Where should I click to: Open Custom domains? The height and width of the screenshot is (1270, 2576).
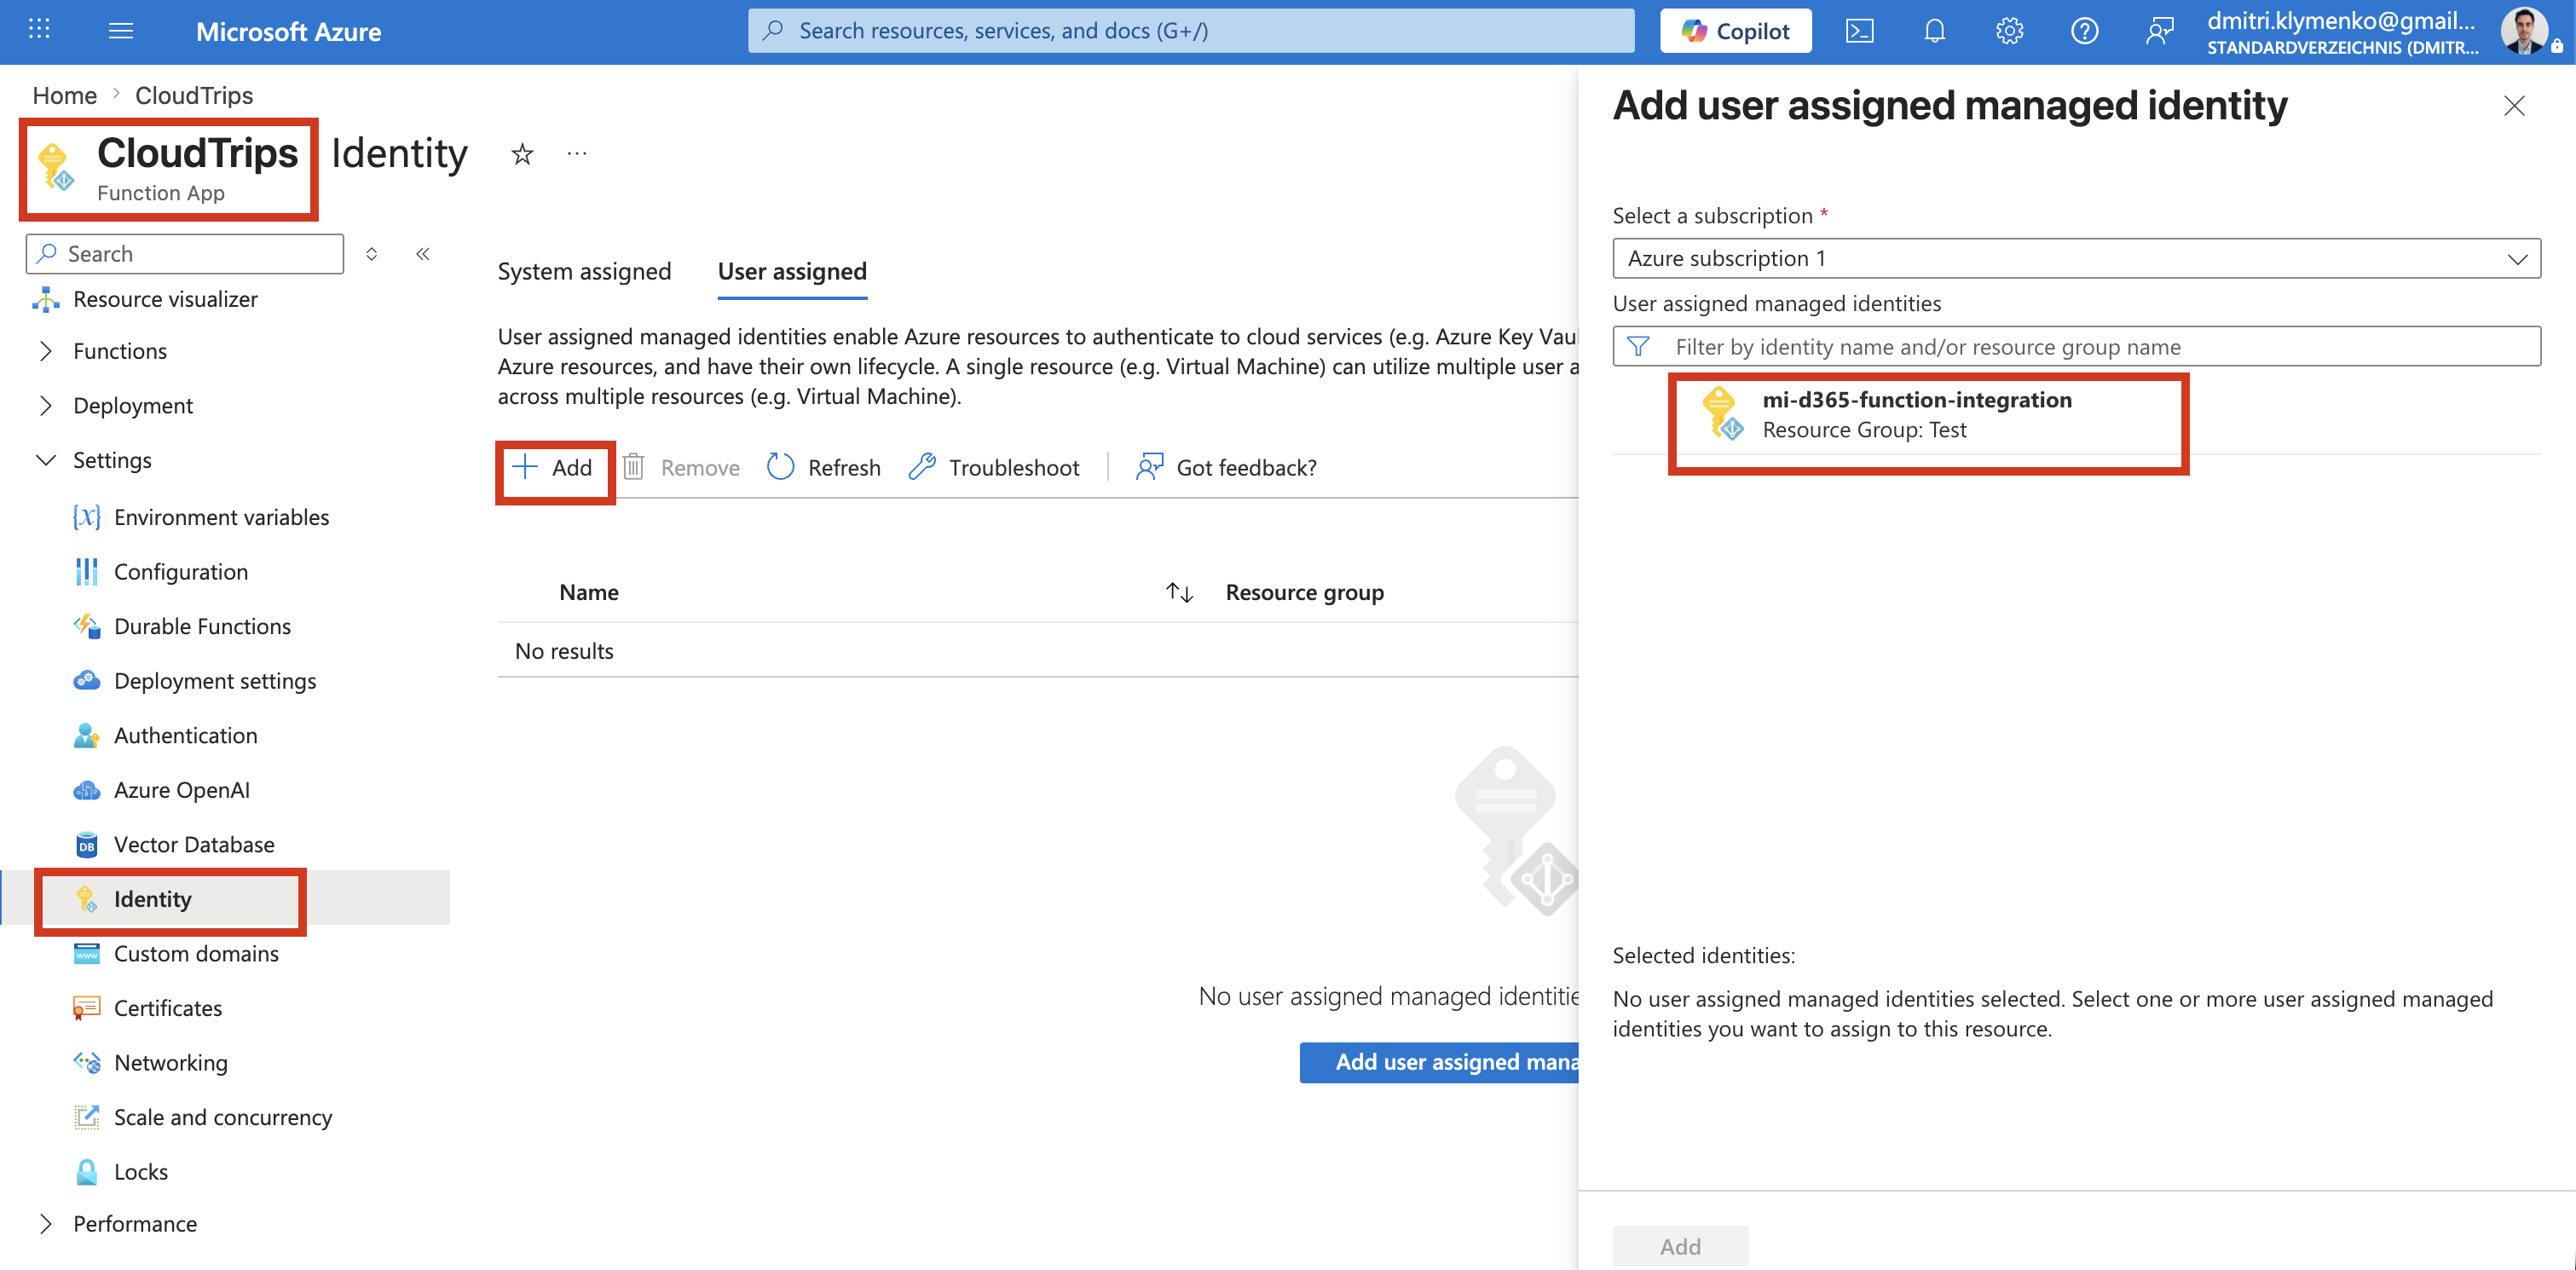pyautogui.click(x=176, y=953)
